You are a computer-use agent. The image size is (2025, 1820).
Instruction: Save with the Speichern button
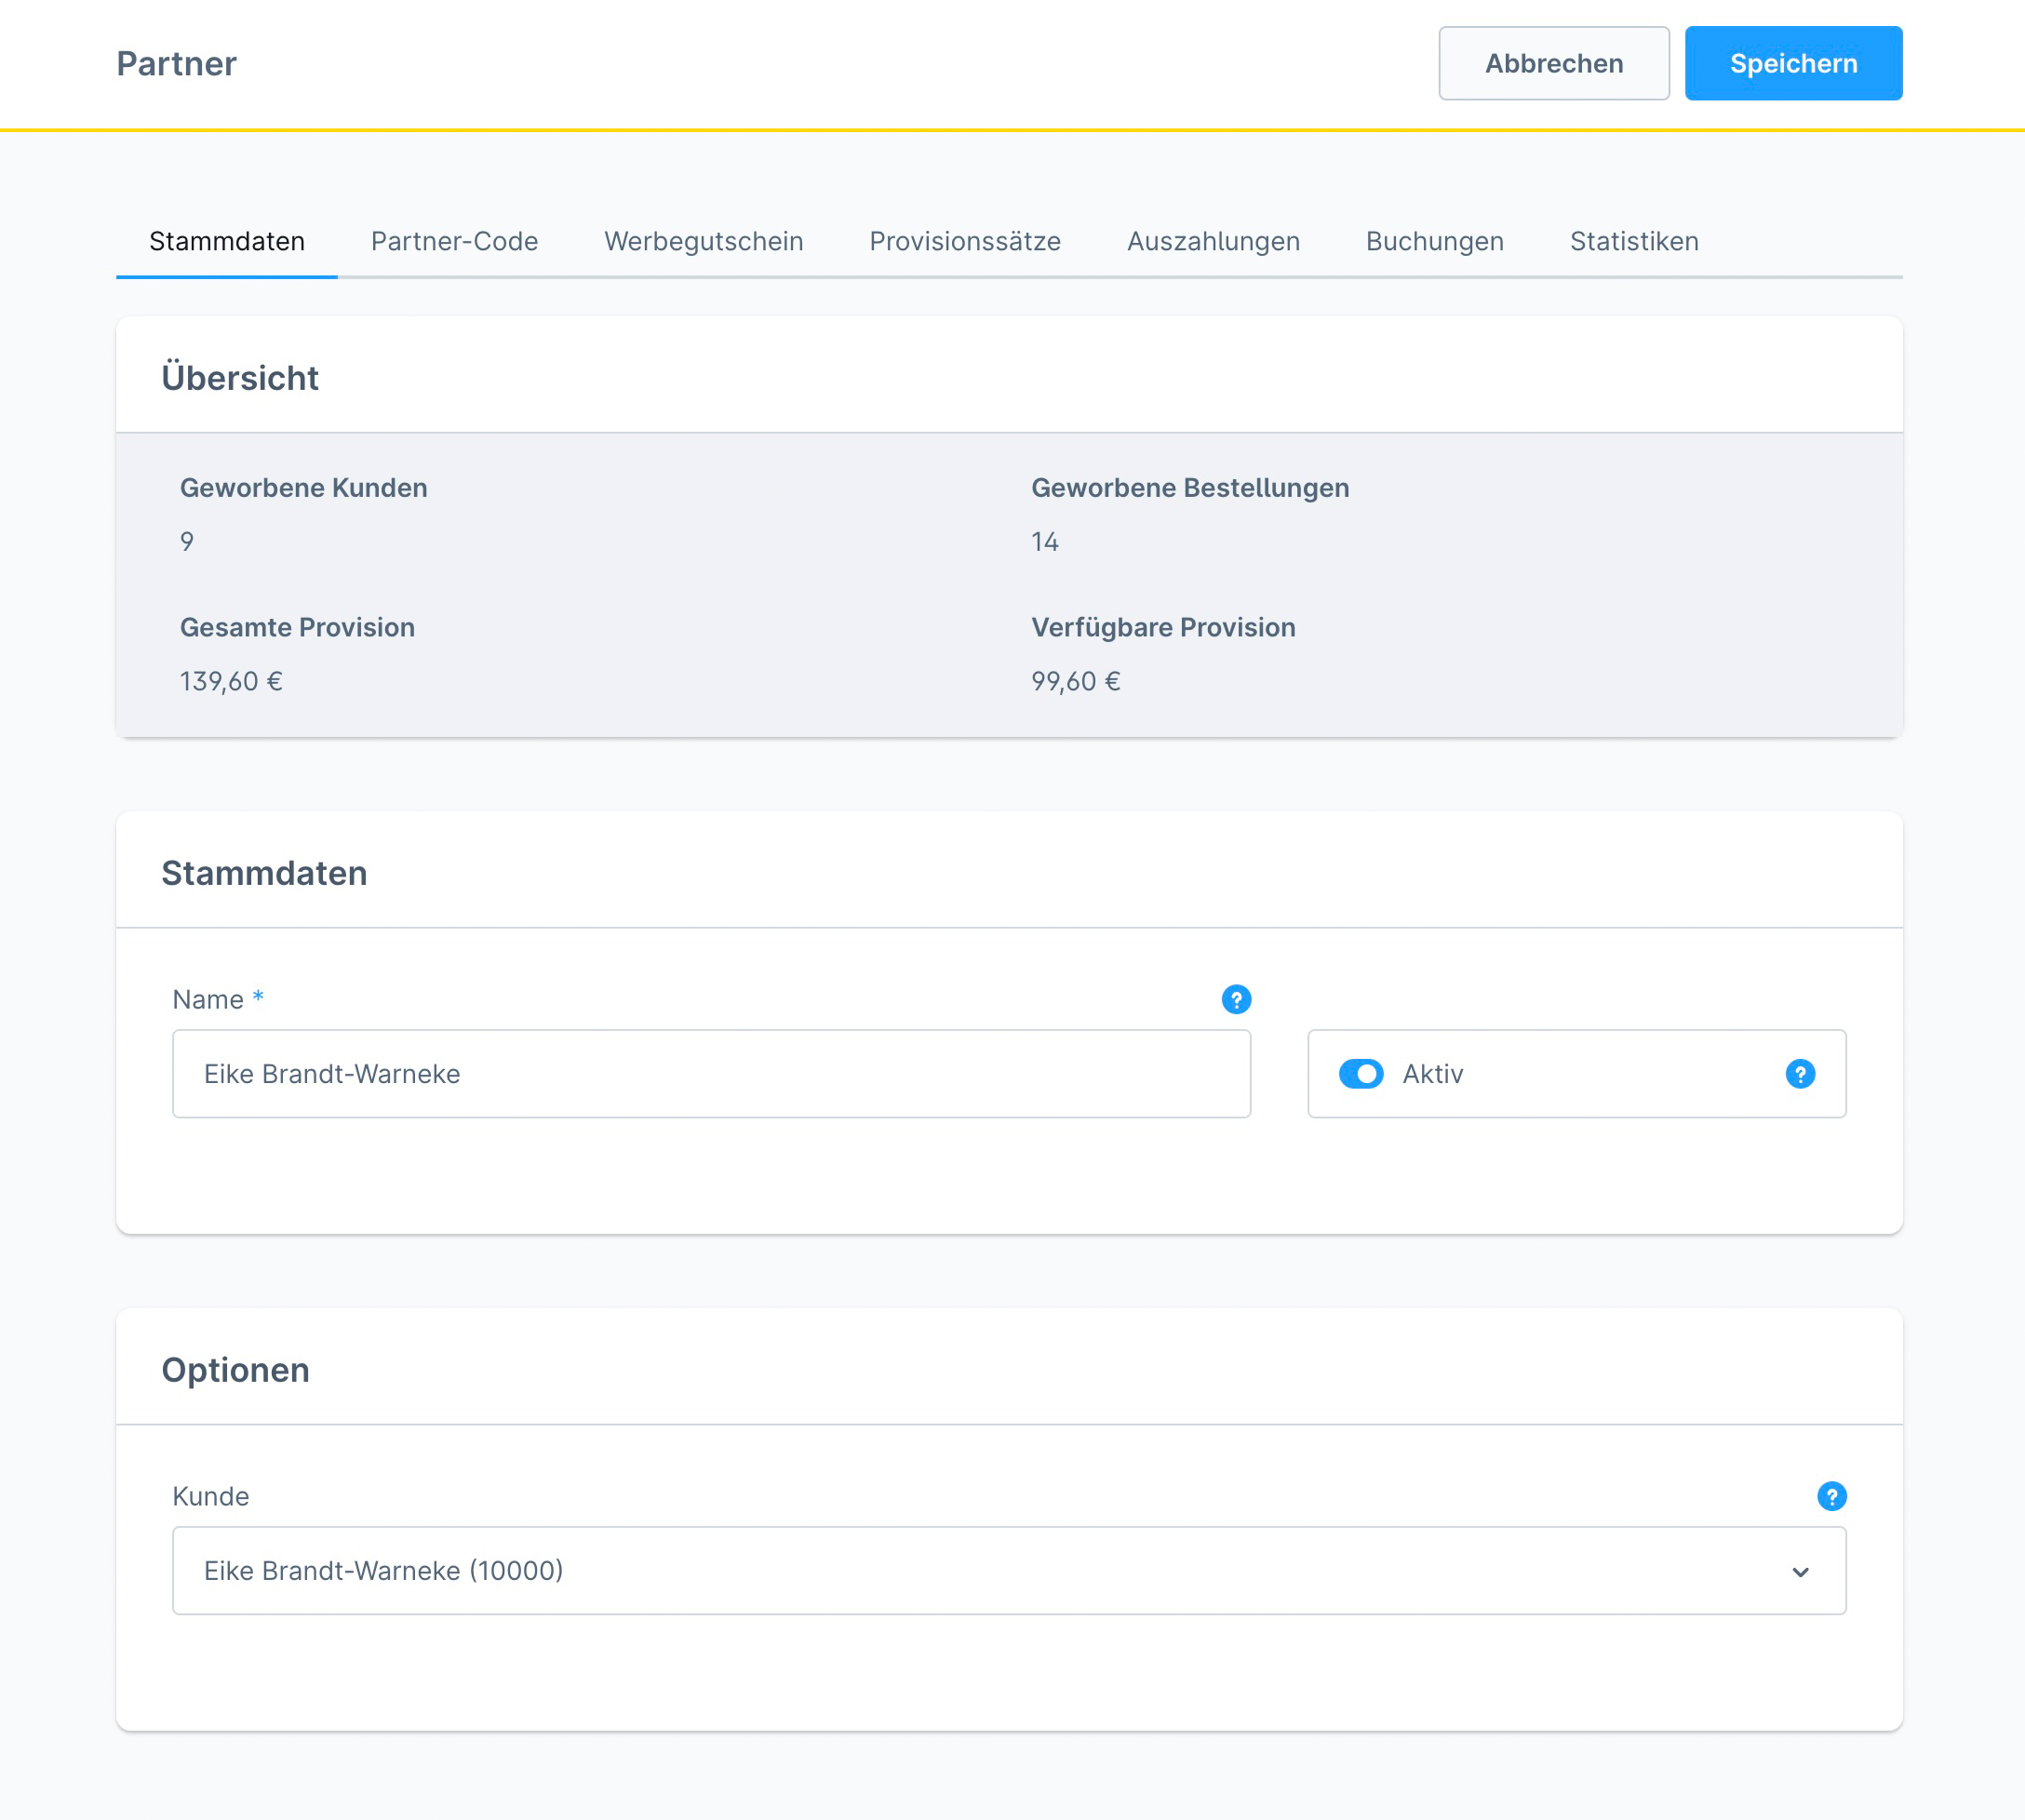point(1793,63)
